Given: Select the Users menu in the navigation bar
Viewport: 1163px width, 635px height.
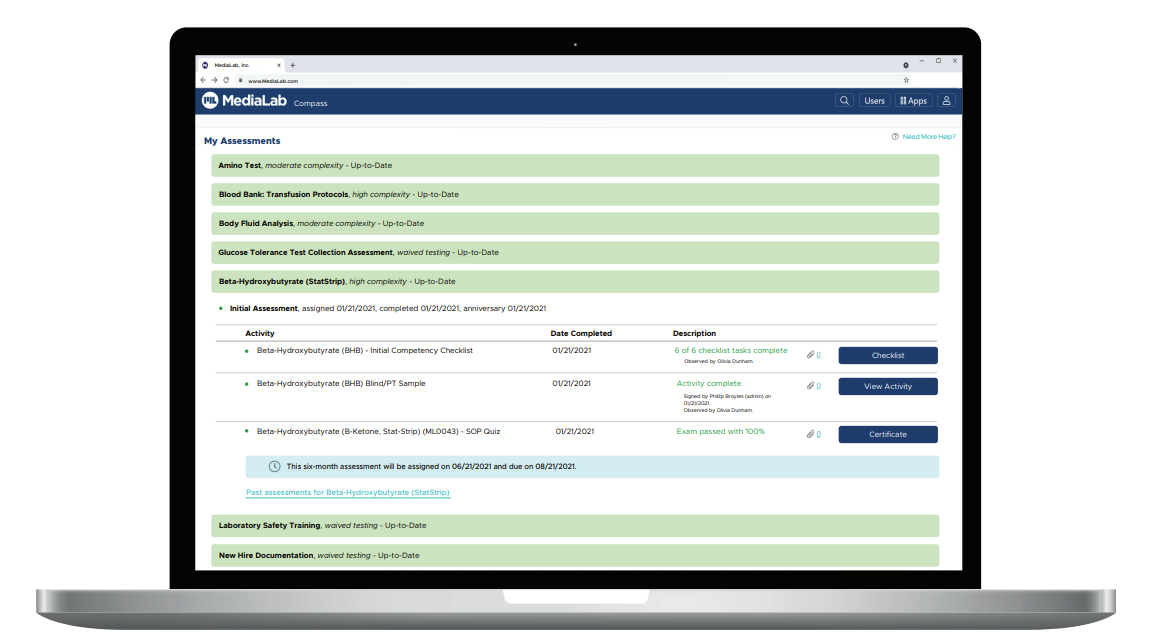Looking at the screenshot, I should point(874,100).
